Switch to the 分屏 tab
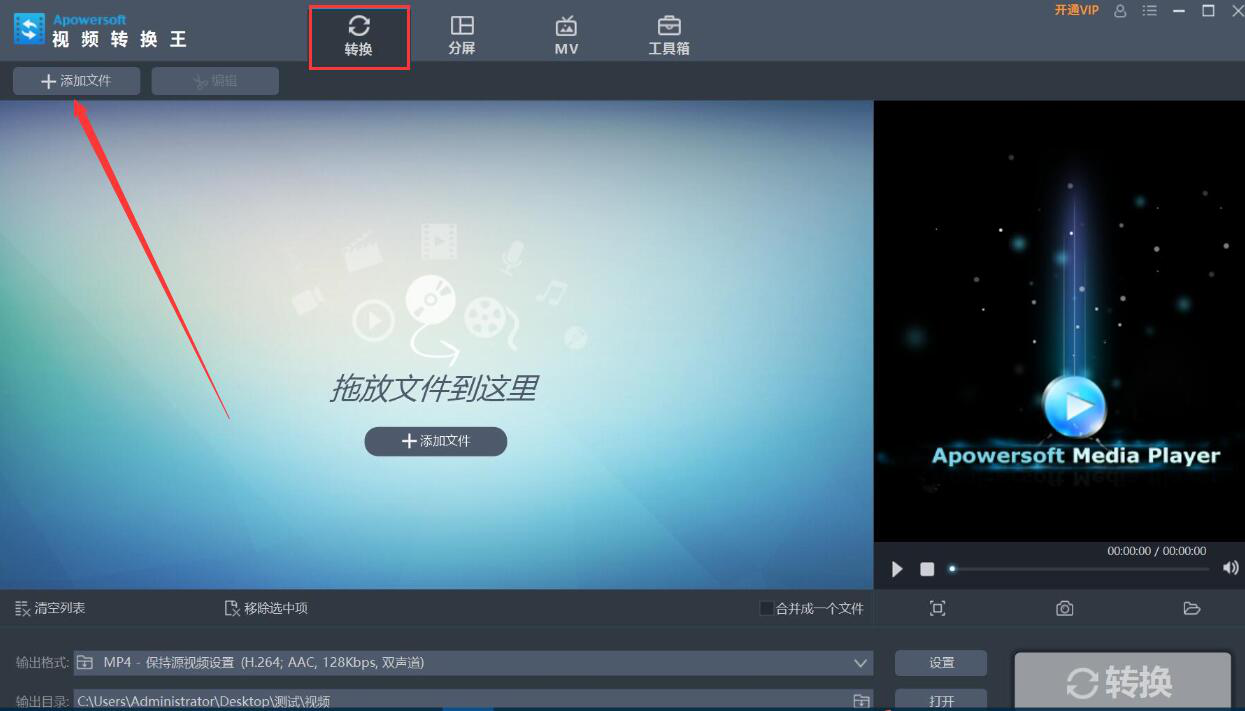 [462, 36]
